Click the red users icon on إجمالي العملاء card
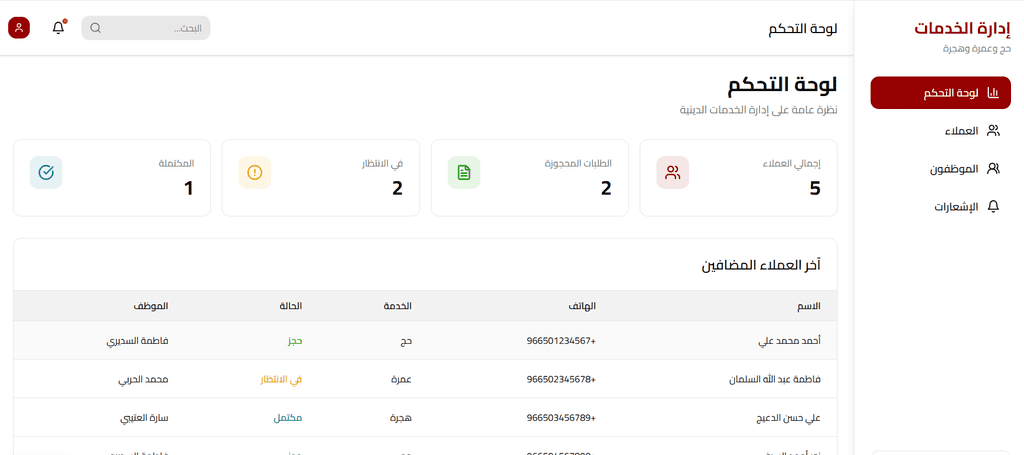This screenshot has height=455, width=1024. tap(673, 173)
